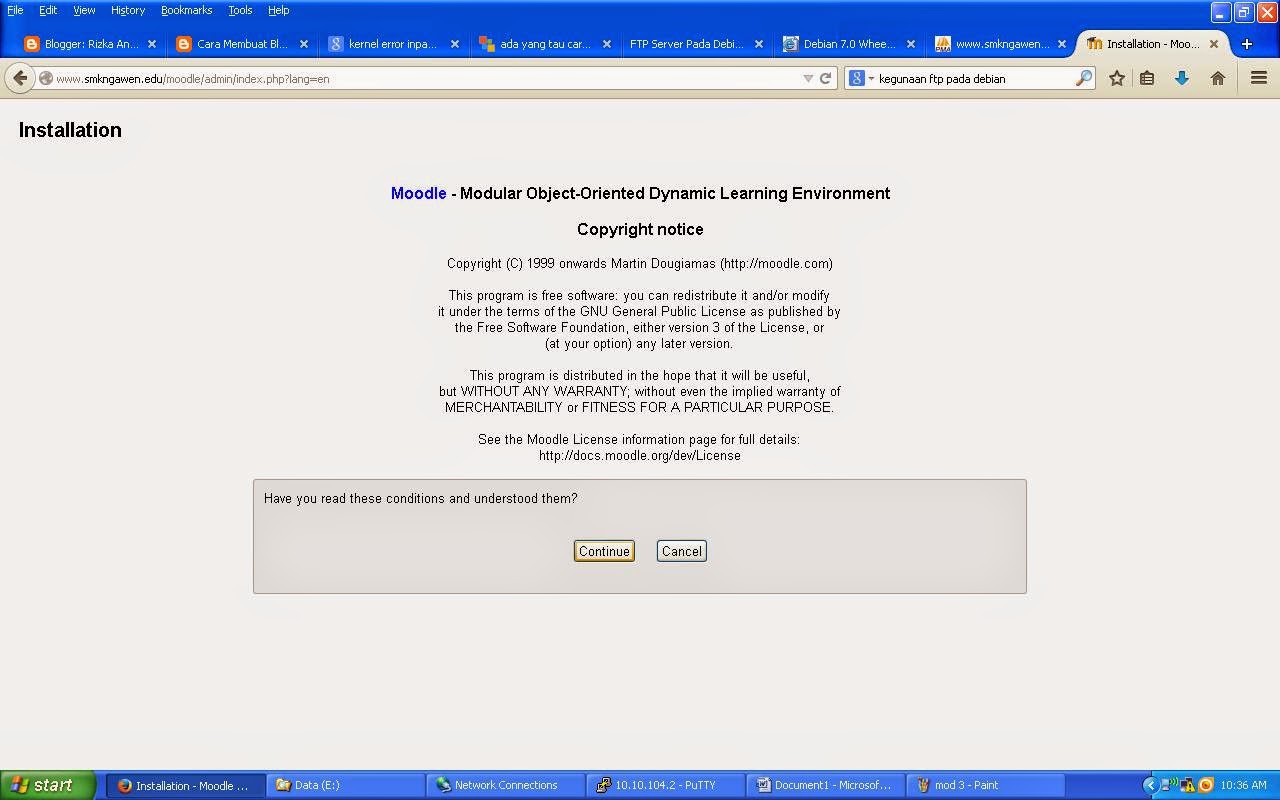Close the Installation - Moo... tab
The height and width of the screenshot is (800, 1280).
1214,44
